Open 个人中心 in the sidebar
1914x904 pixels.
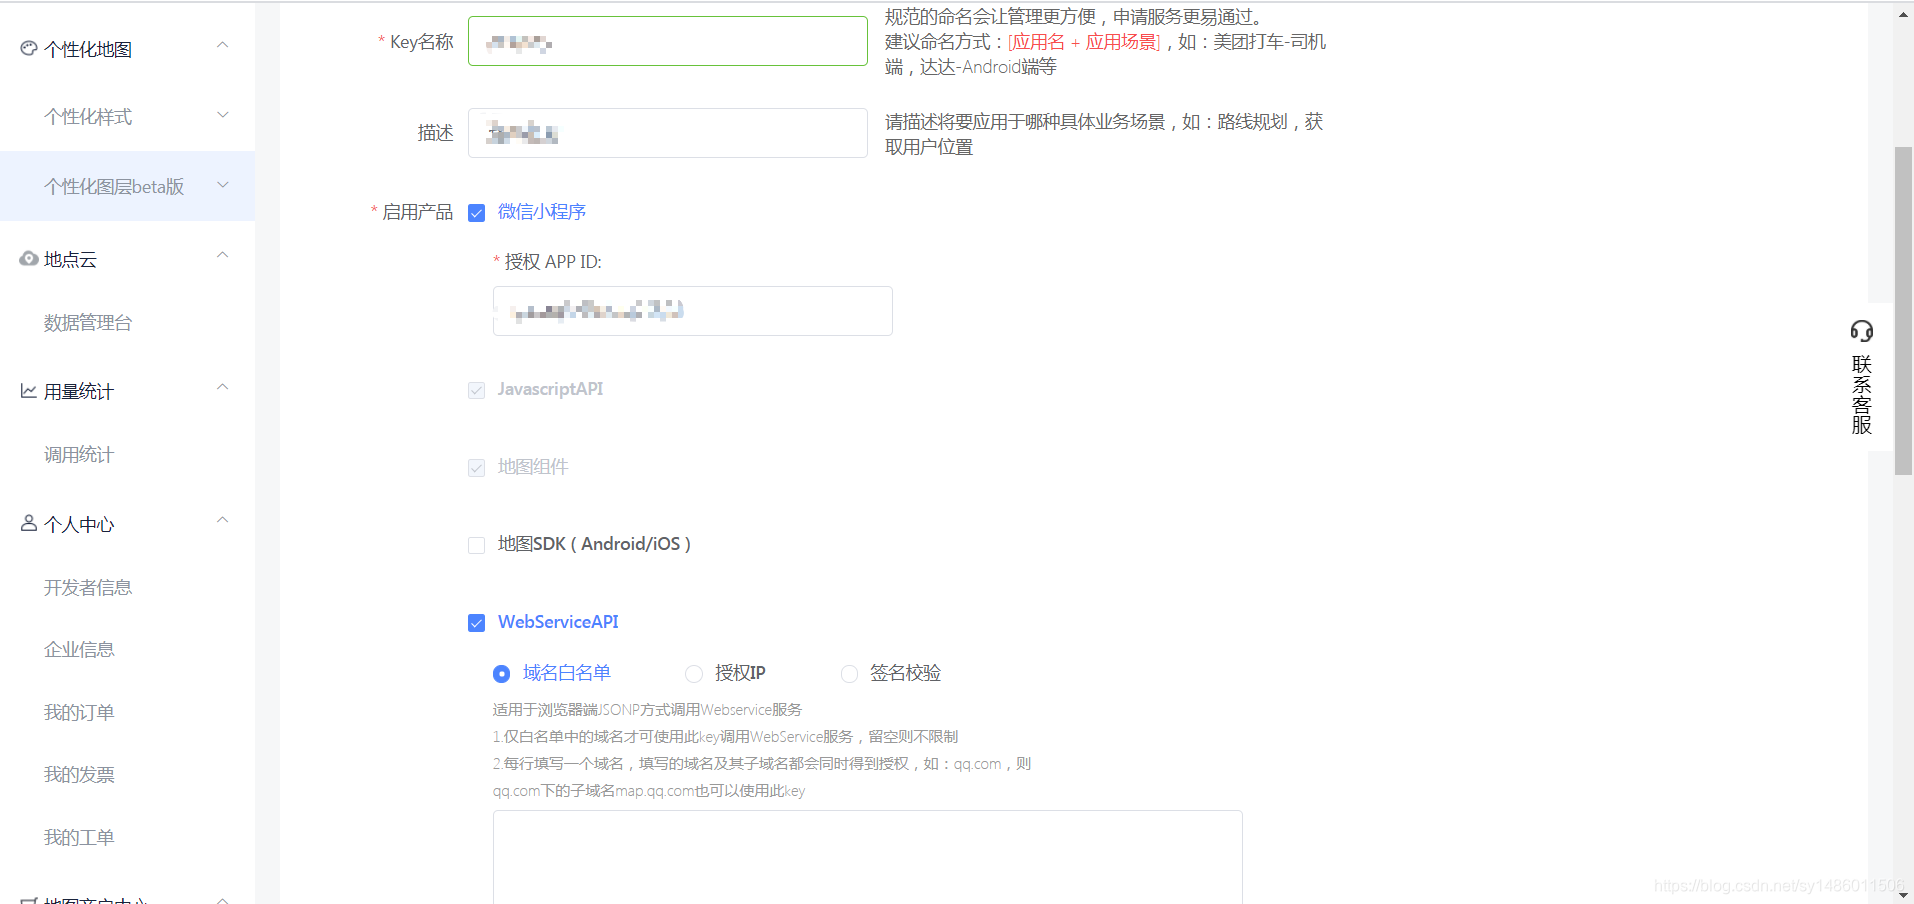point(79,524)
